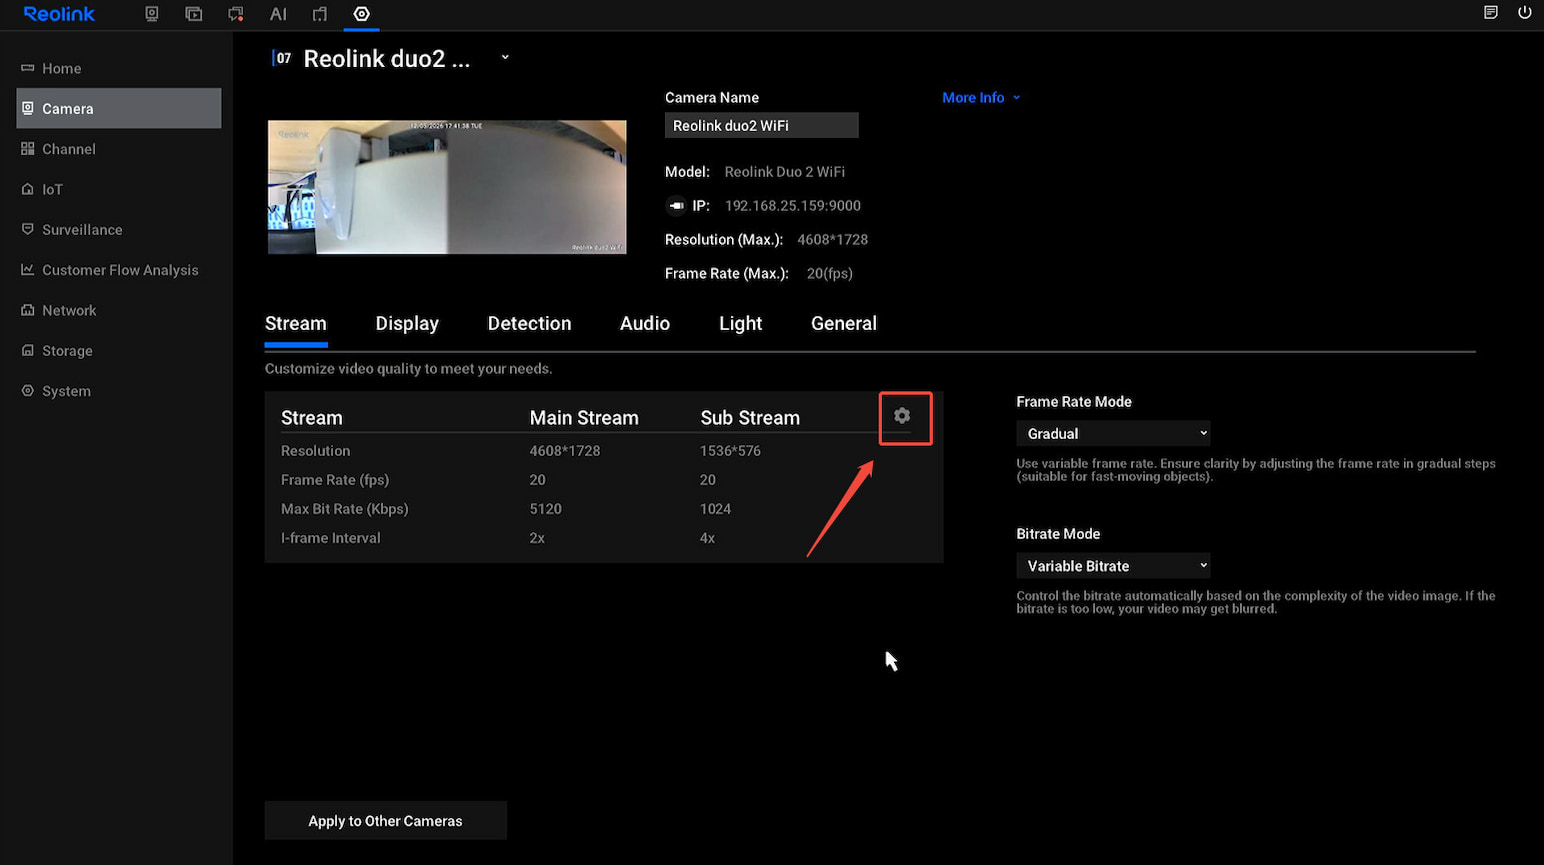Image resolution: width=1544 pixels, height=865 pixels.
Task: Click the Reolink logo
Action: click(59, 14)
